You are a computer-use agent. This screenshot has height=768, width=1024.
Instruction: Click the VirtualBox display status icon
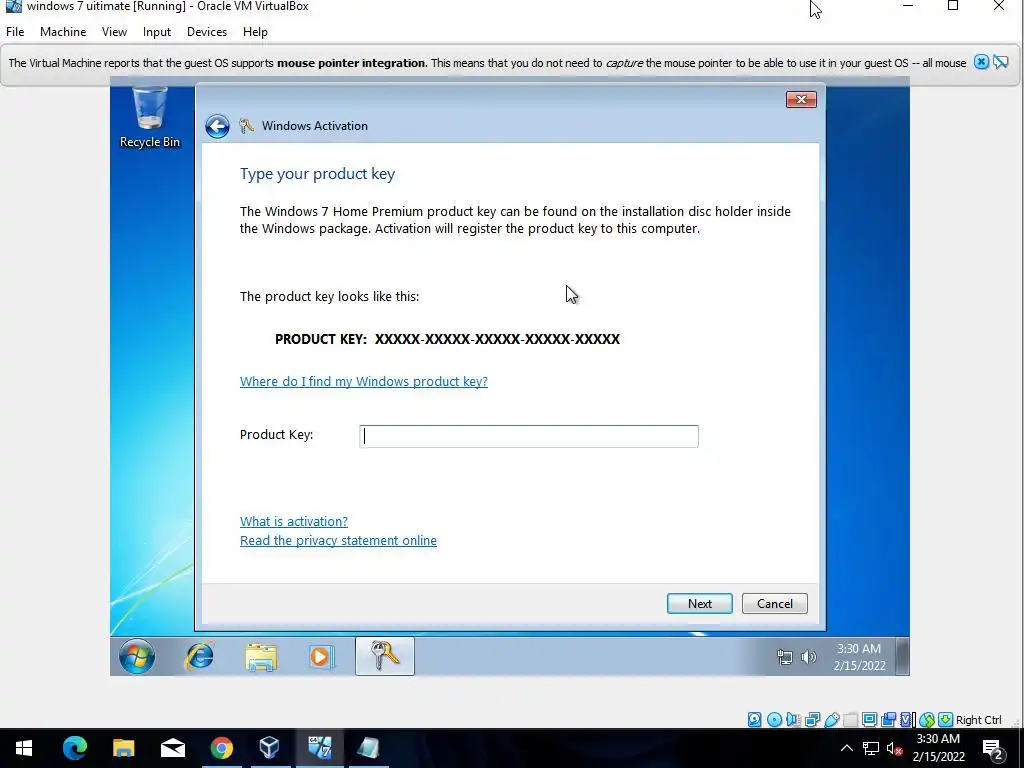point(869,720)
